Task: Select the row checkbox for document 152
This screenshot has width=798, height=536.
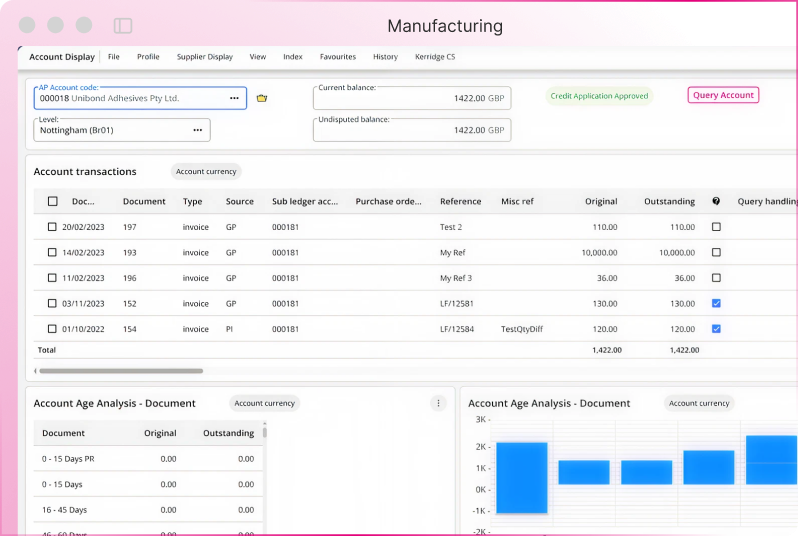Action: tap(52, 303)
